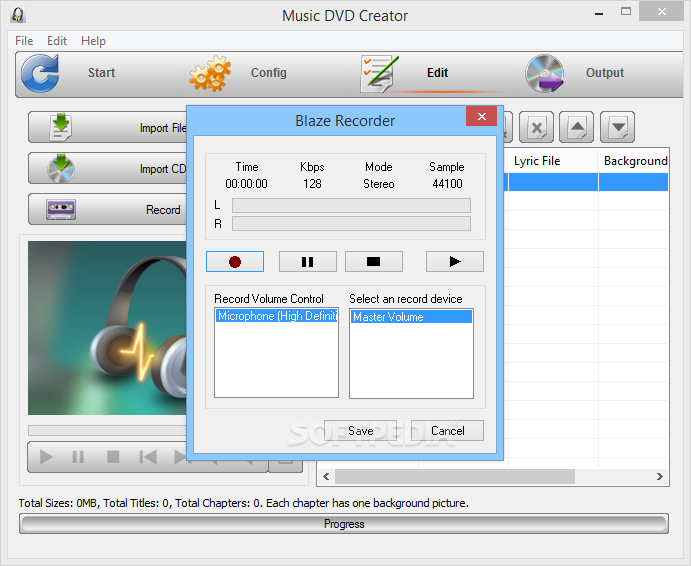Go to the Start step
691x566 pixels.
[x=101, y=73]
